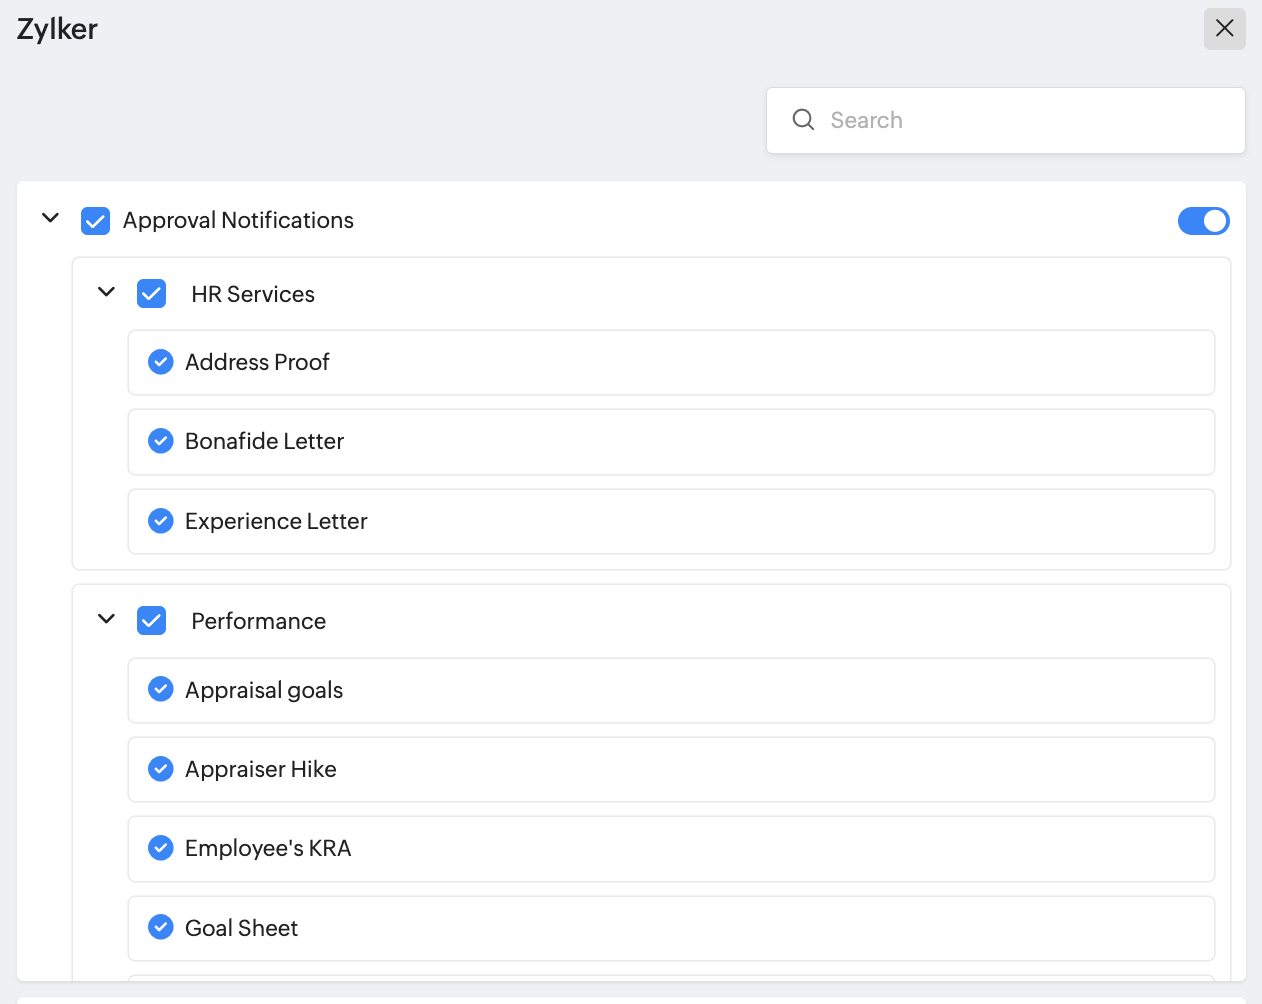Click the search magnifier icon

pos(803,120)
